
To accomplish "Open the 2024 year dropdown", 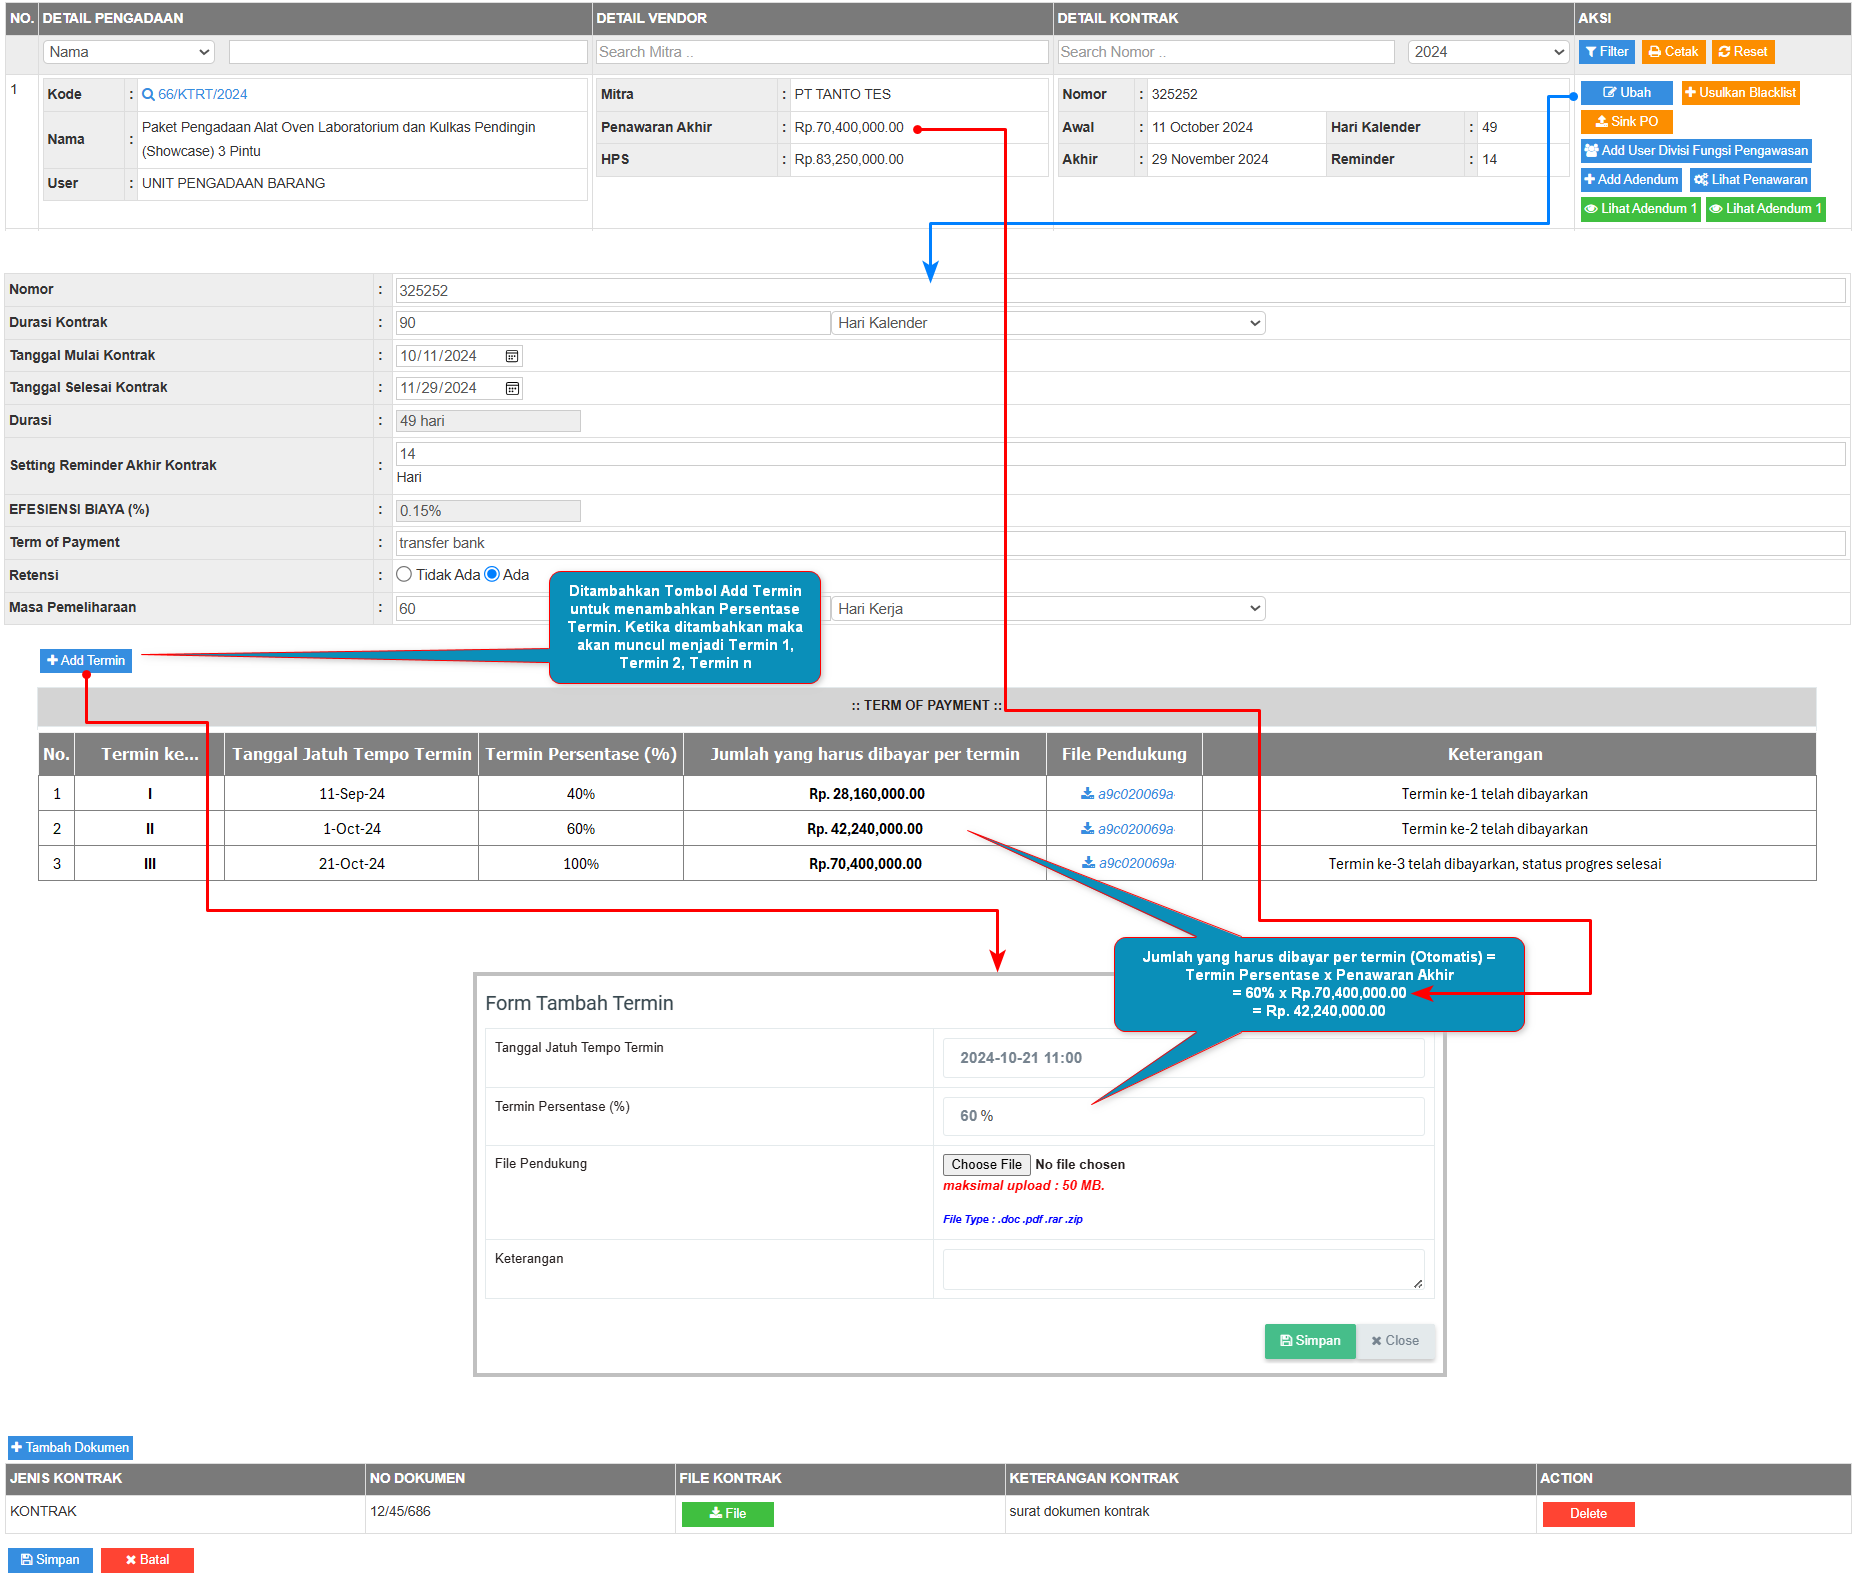I will (1487, 52).
